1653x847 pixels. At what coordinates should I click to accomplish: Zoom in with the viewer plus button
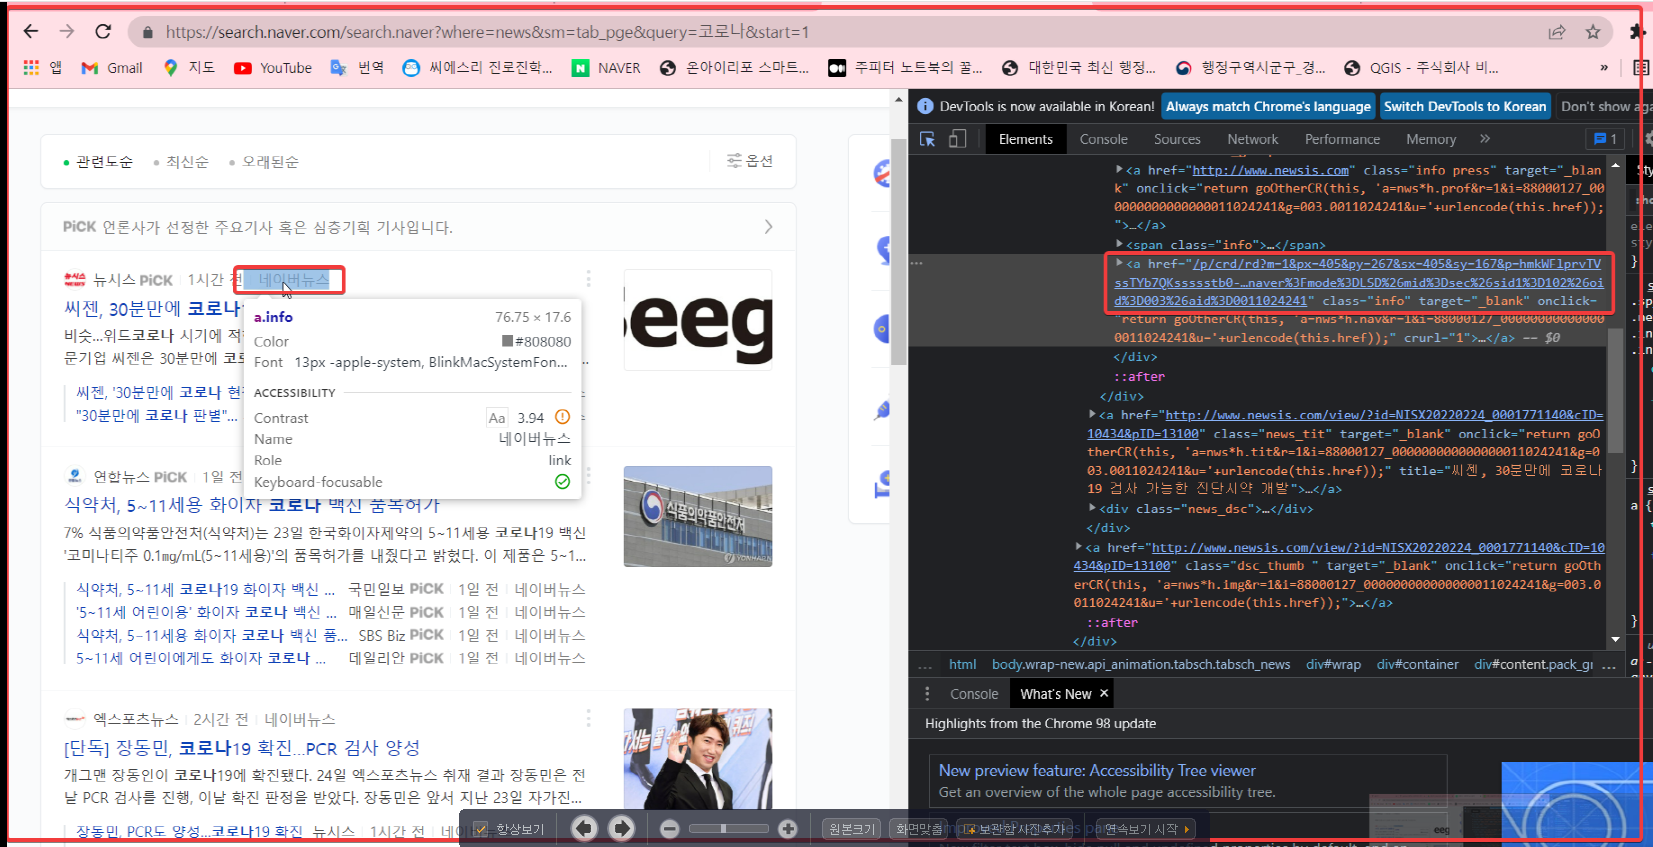[x=788, y=828]
